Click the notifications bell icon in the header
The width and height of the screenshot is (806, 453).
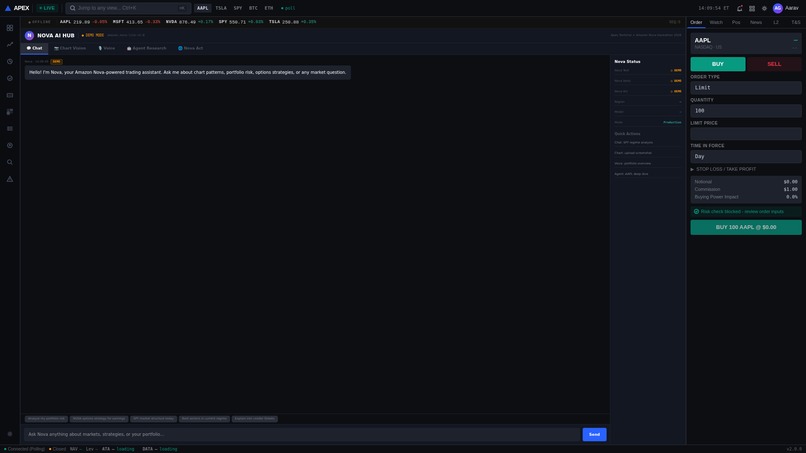(x=740, y=8)
